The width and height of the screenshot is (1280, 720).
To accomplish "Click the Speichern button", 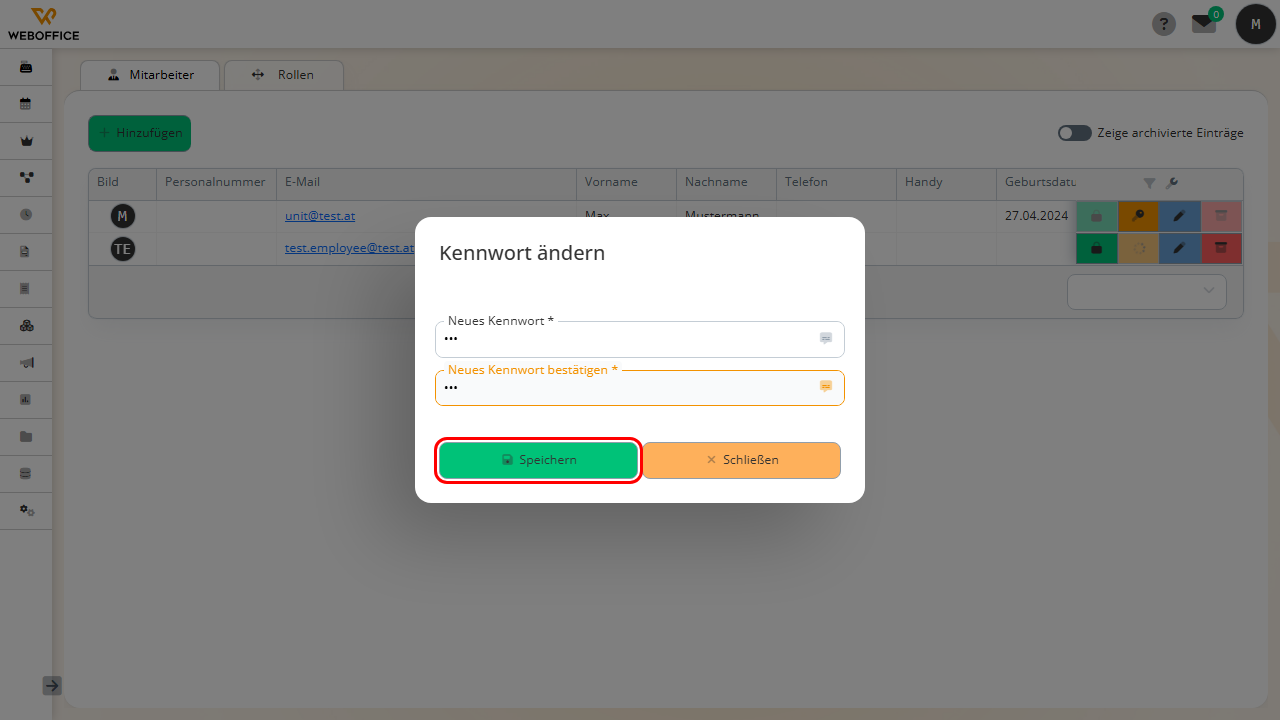I will tap(538, 460).
